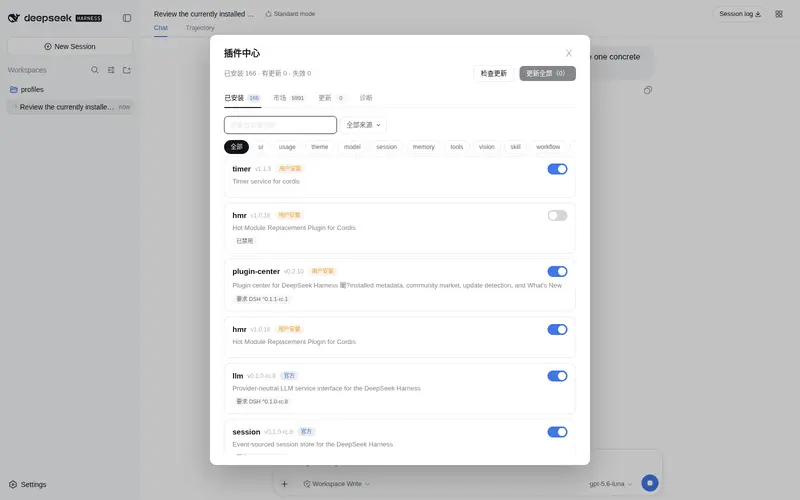The image size is (800, 500).
Task: Filter plugins by the memory chip
Action: point(423,147)
